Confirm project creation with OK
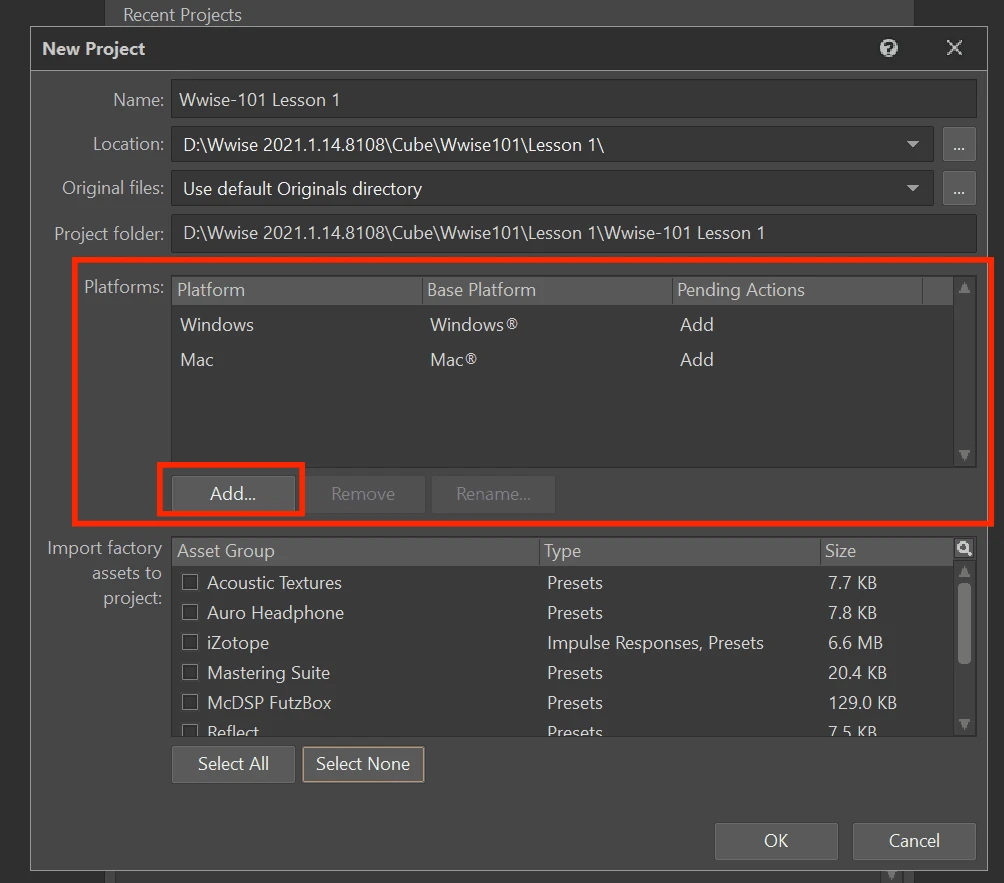 click(776, 841)
